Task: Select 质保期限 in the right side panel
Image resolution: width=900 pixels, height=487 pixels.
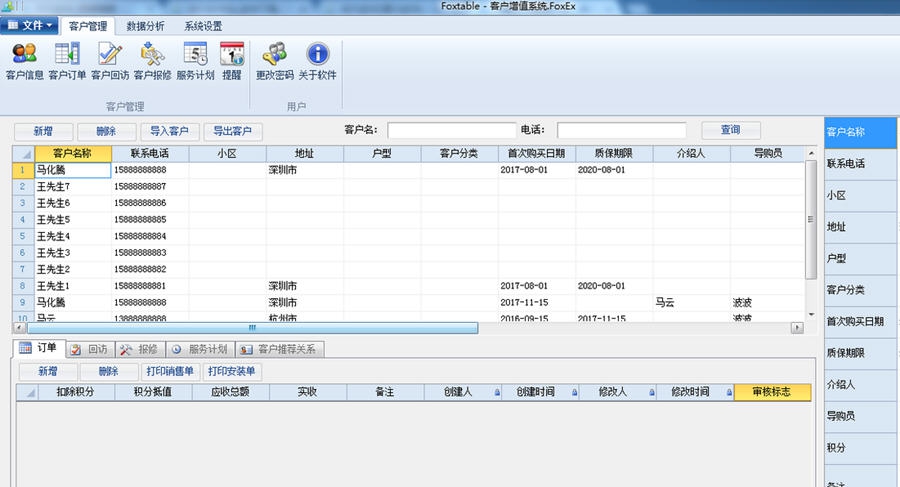Action: tap(860, 353)
